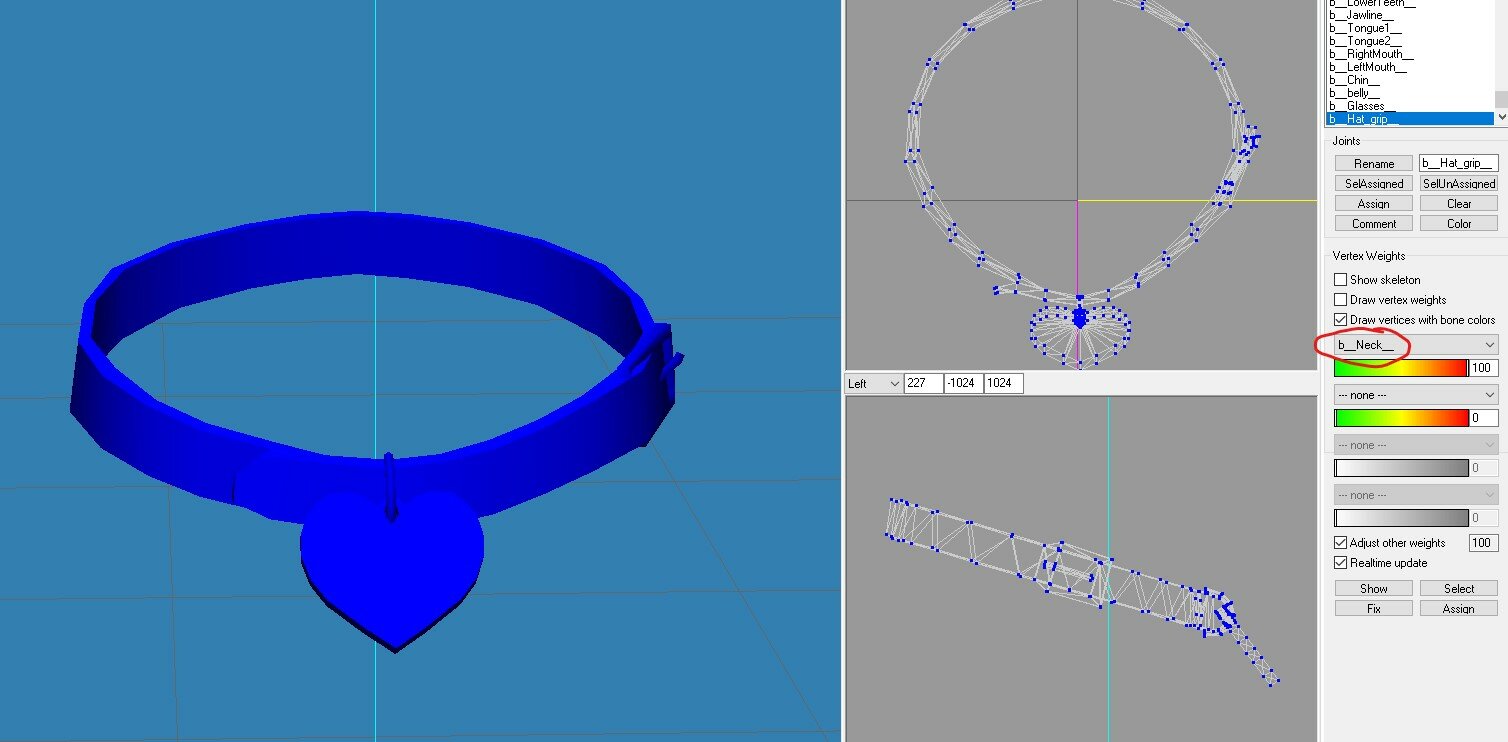
Task: Click the b__Neck__ weight gradient slider
Action: coord(1400,368)
